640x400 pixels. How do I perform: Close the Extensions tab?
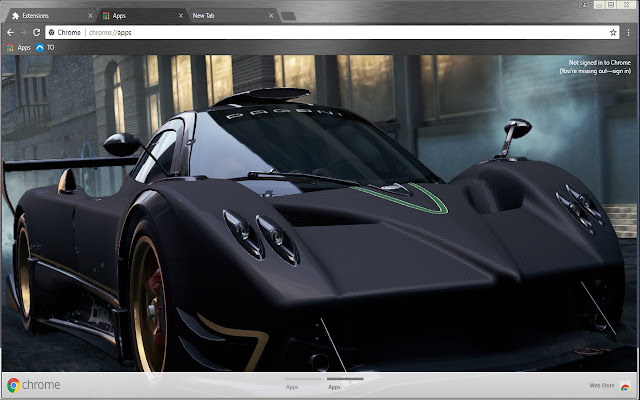[90, 16]
